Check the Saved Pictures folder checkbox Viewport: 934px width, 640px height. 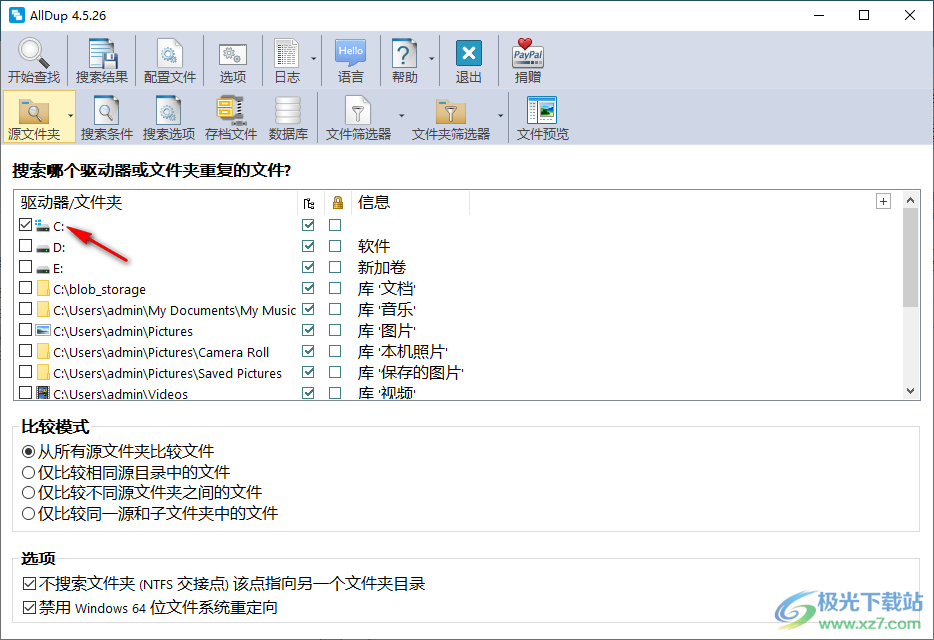pyautogui.click(x=25, y=372)
